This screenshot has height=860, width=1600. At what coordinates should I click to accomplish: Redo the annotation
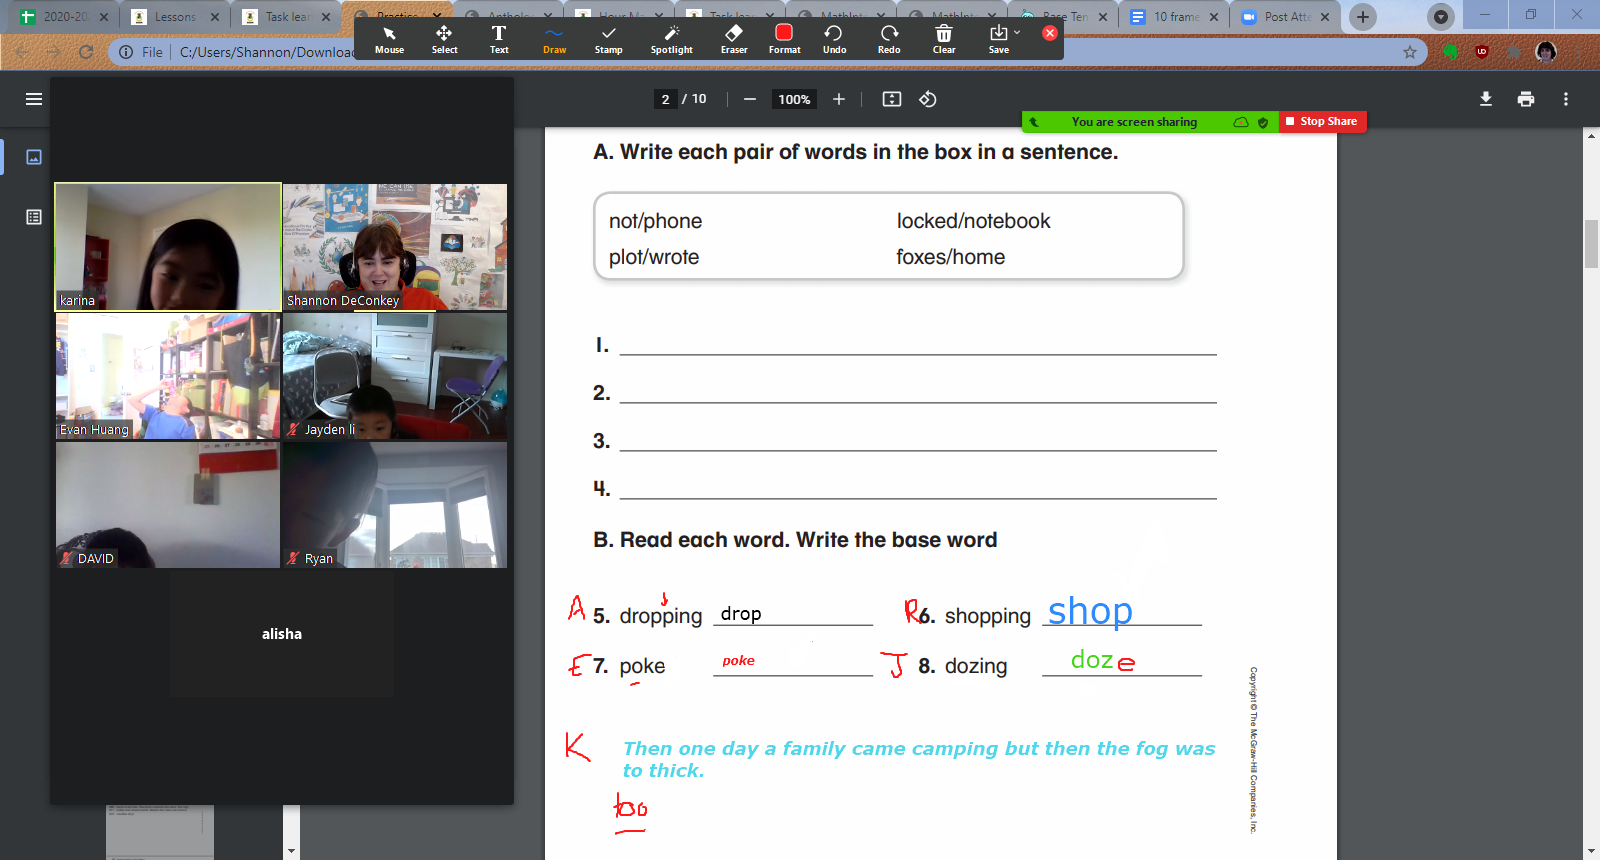(889, 40)
